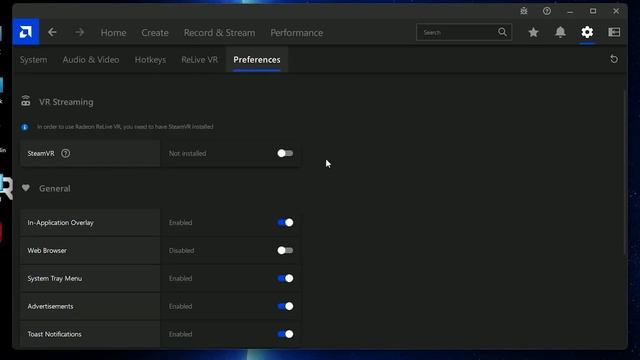Click the In-Application Overlay label

point(60,222)
